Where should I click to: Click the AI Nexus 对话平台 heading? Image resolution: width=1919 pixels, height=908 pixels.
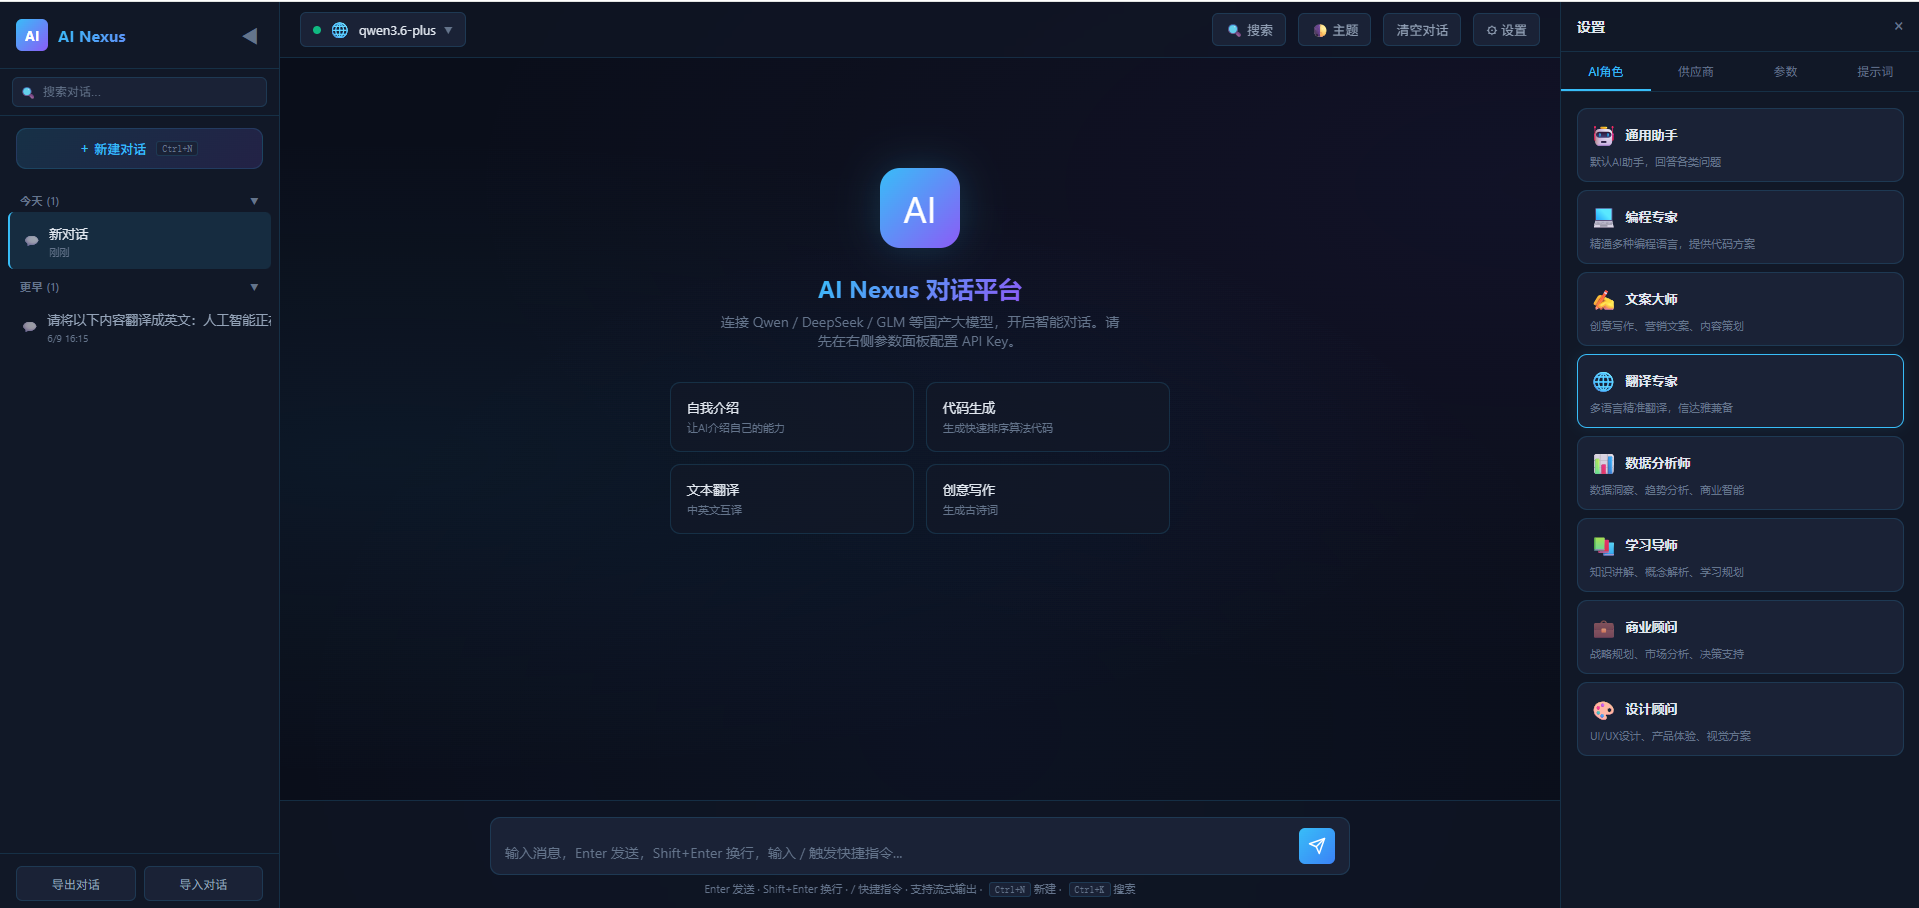pos(920,290)
